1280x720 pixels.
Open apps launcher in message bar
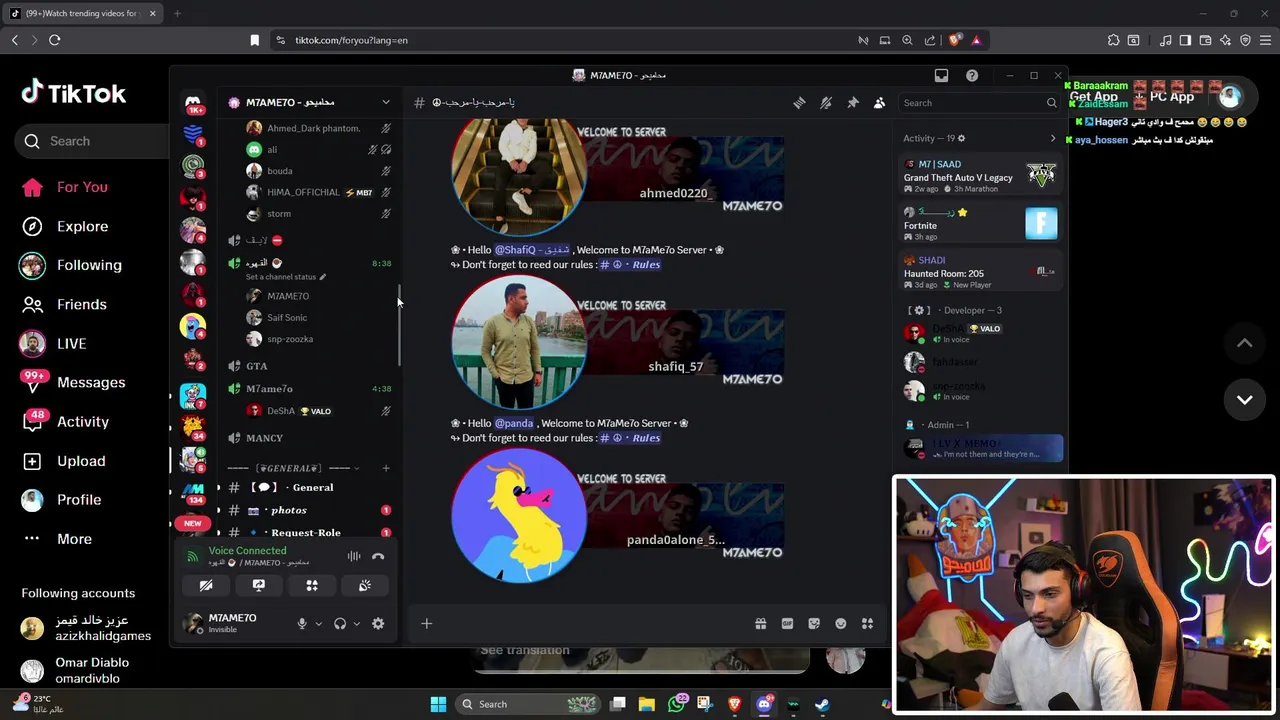[x=868, y=624]
